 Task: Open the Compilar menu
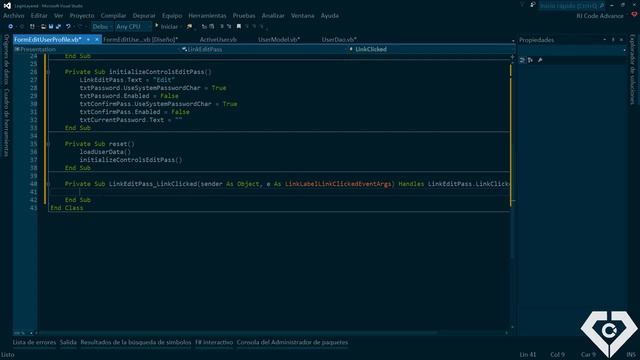click(113, 16)
